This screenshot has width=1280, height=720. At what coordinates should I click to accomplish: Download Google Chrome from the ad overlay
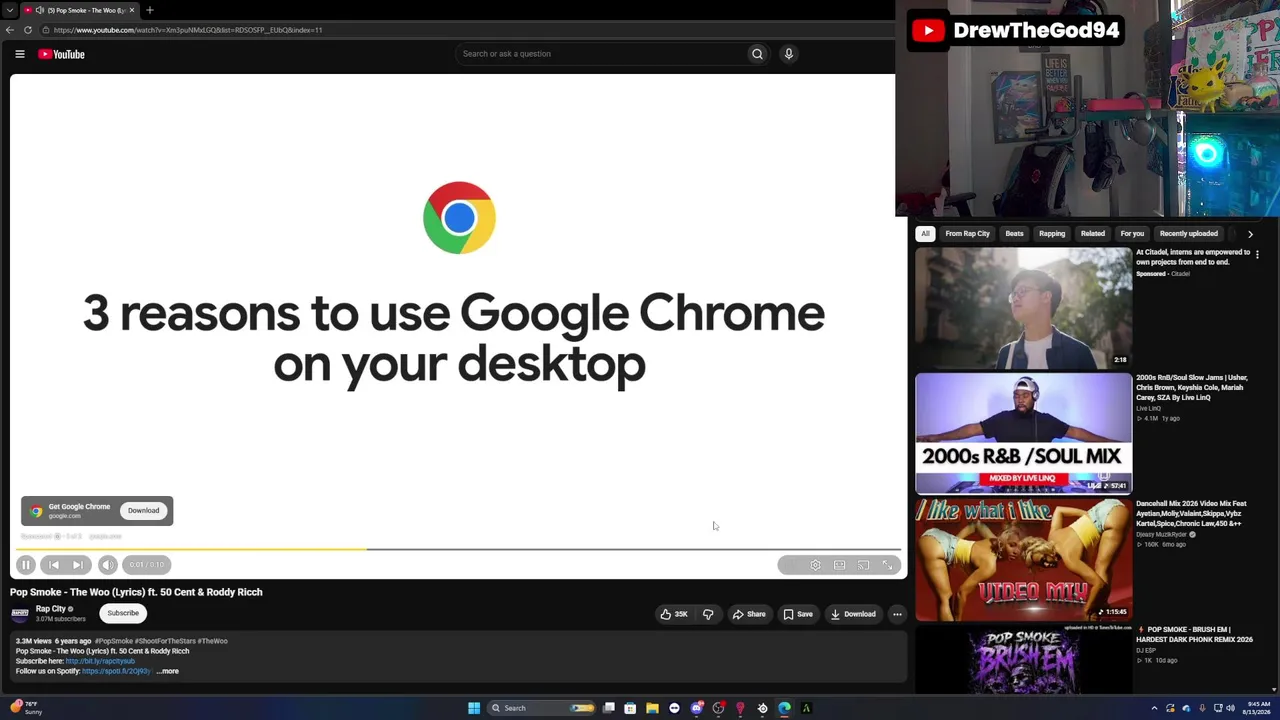[x=143, y=511]
